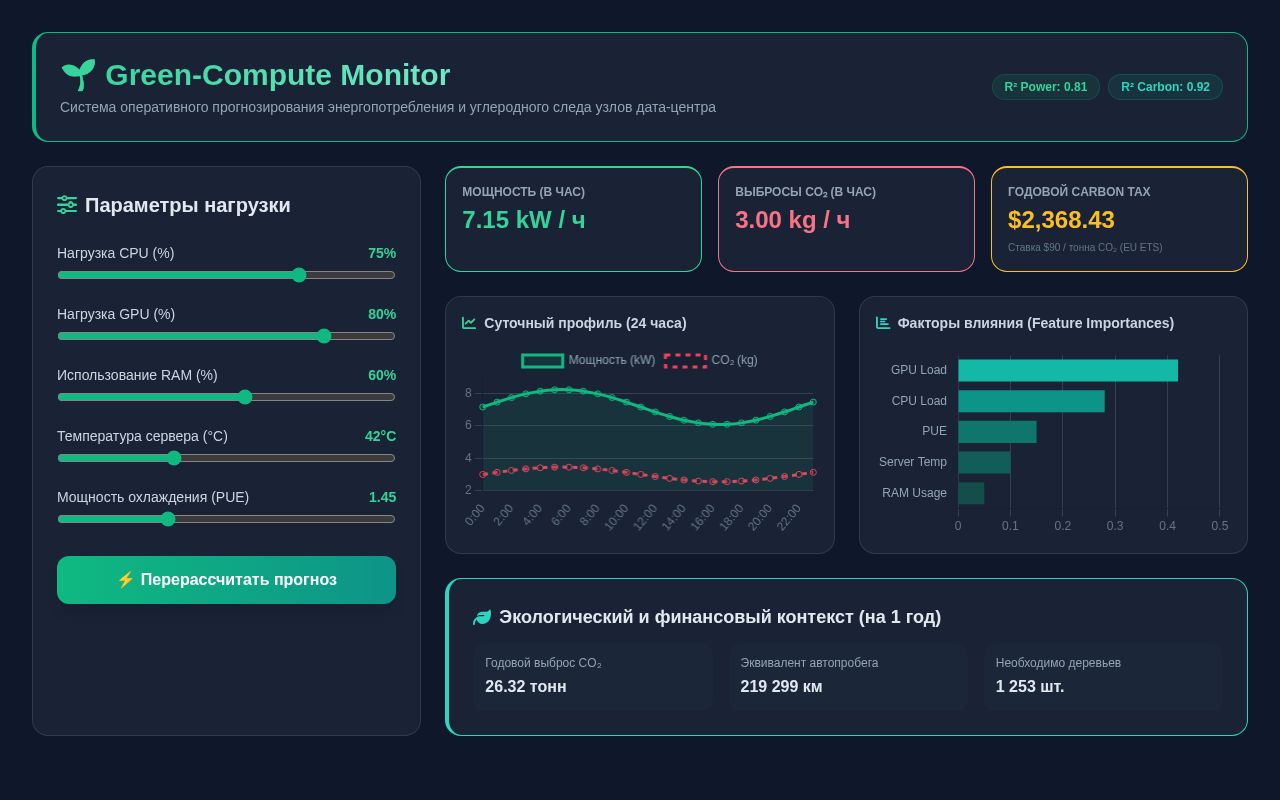
Task: Click the 1.45 PUE value
Action: tap(382, 497)
